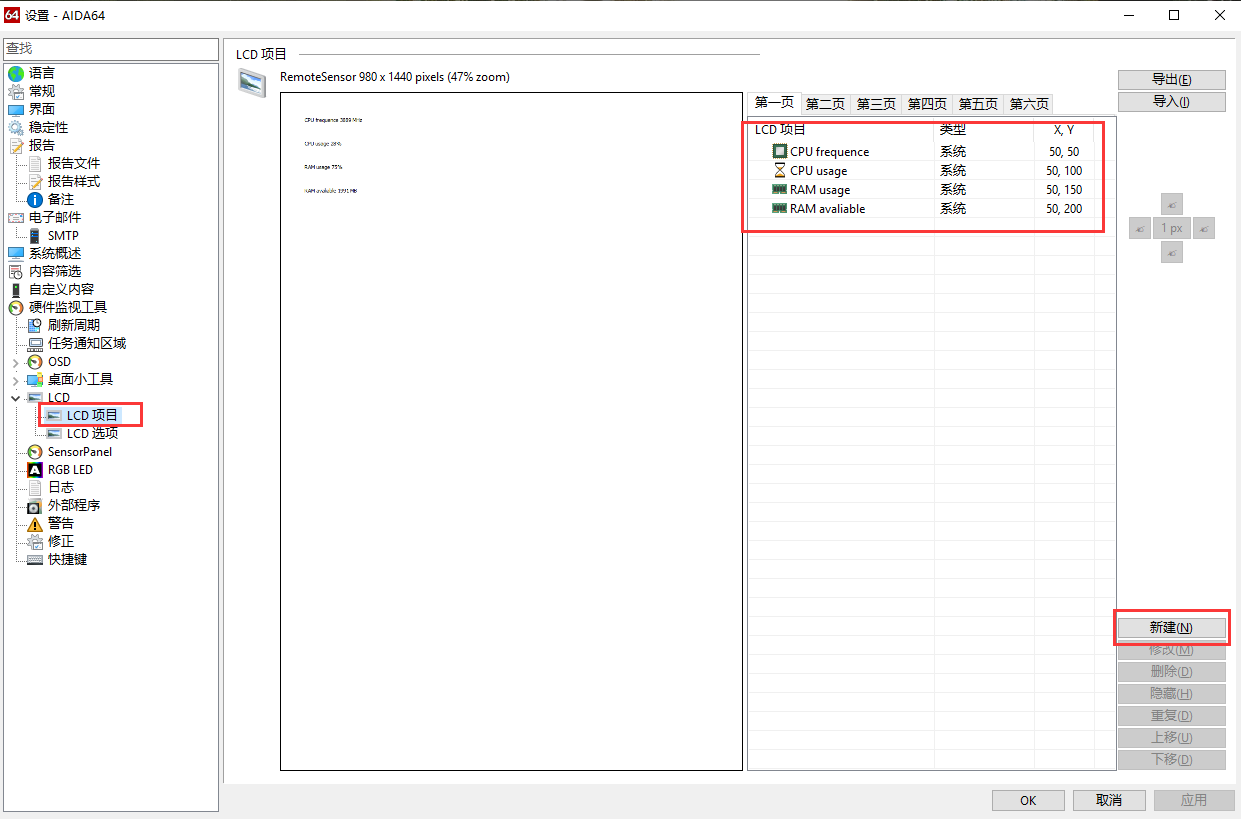
Task: Click the 报告 document icon
Action: (15, 145)
